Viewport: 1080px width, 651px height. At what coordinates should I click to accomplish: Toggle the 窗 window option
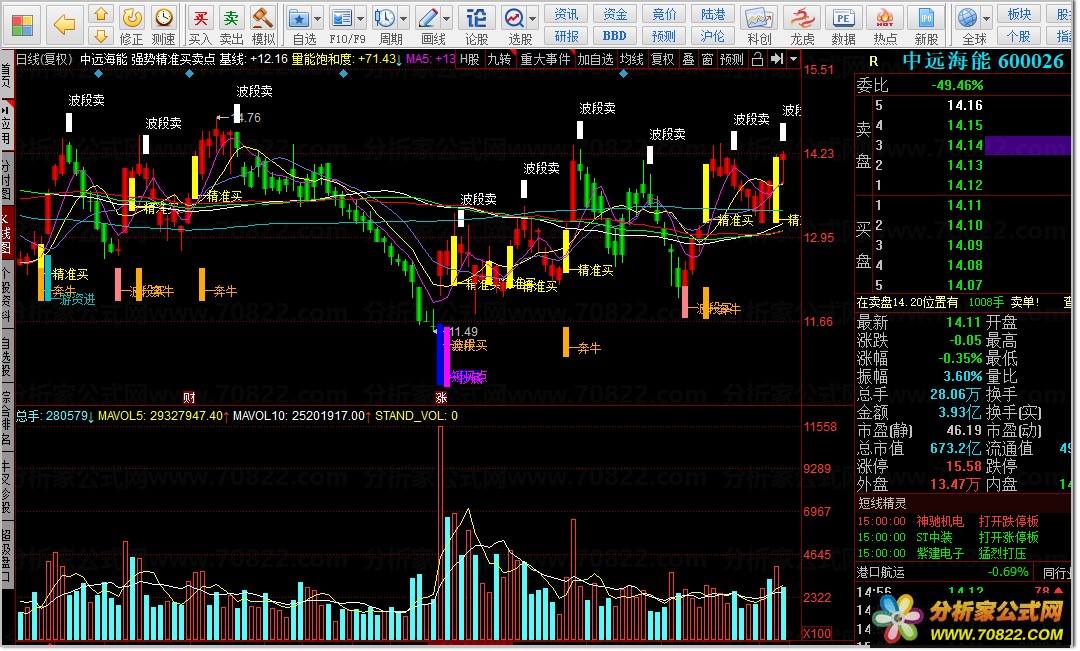707,59
